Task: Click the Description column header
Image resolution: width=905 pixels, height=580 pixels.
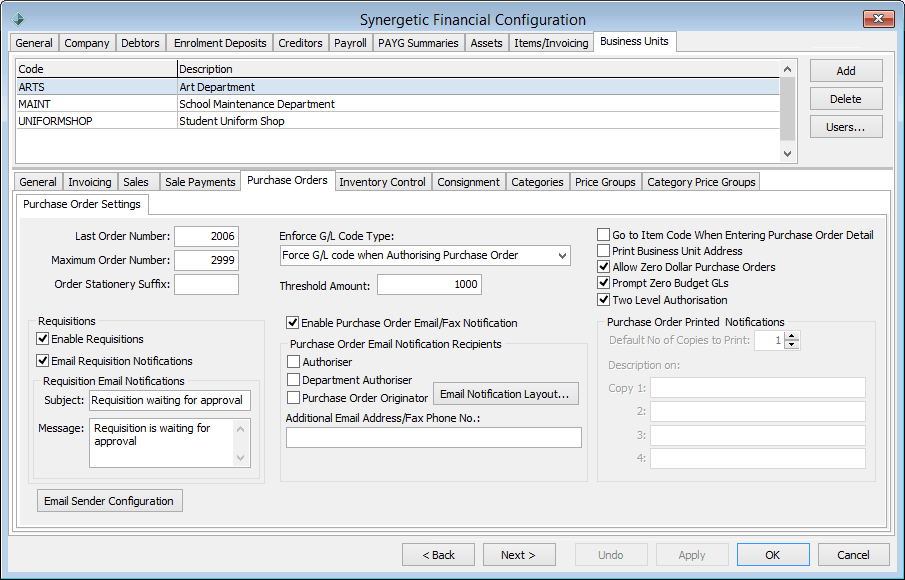Action: coord(478,69)
